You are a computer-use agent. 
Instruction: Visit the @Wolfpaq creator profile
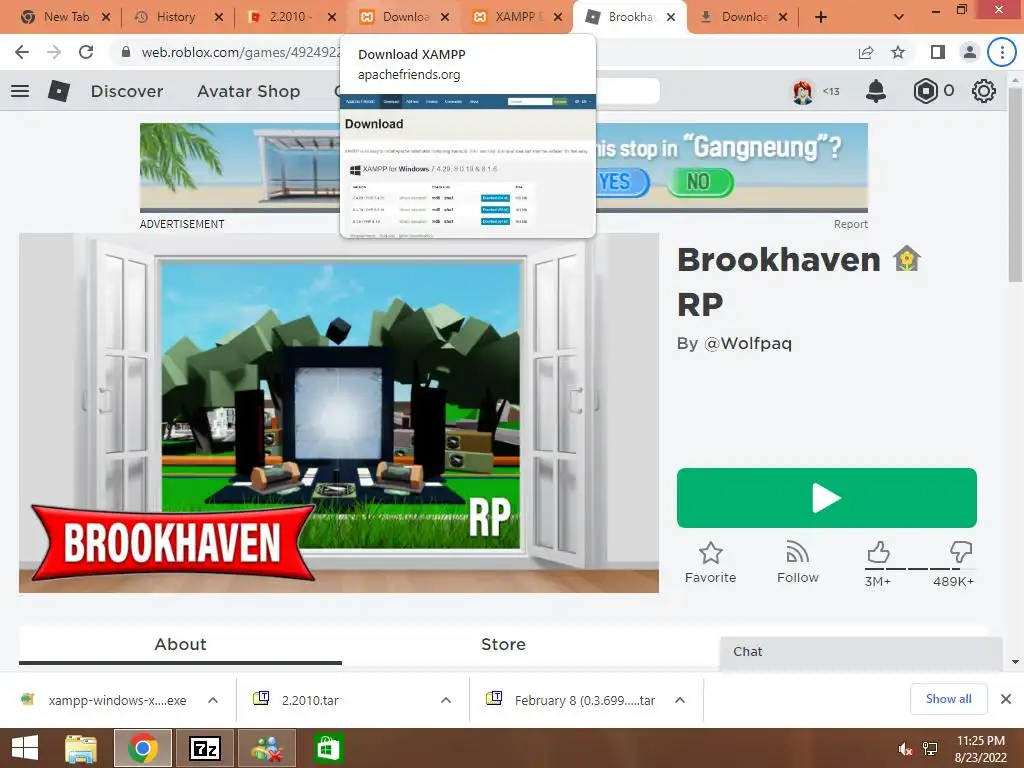click(748, 344)
